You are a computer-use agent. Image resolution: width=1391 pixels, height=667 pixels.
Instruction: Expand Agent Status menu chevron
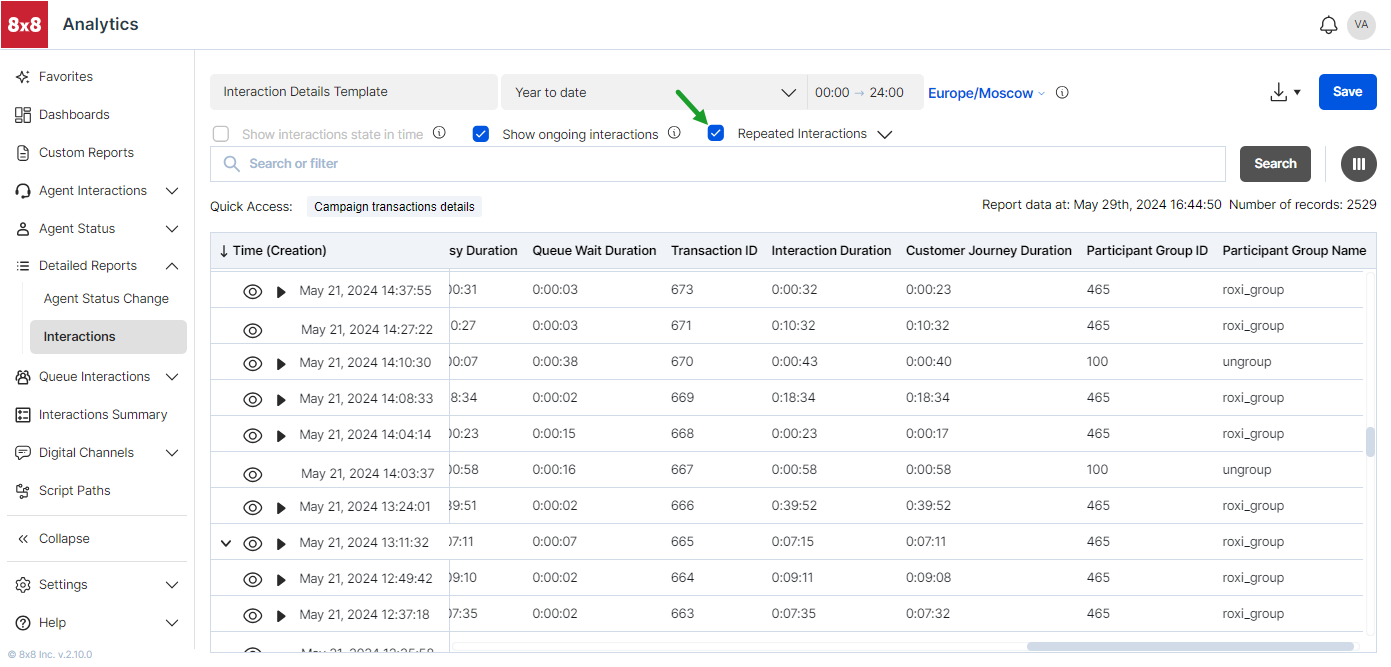pos(172,229)
